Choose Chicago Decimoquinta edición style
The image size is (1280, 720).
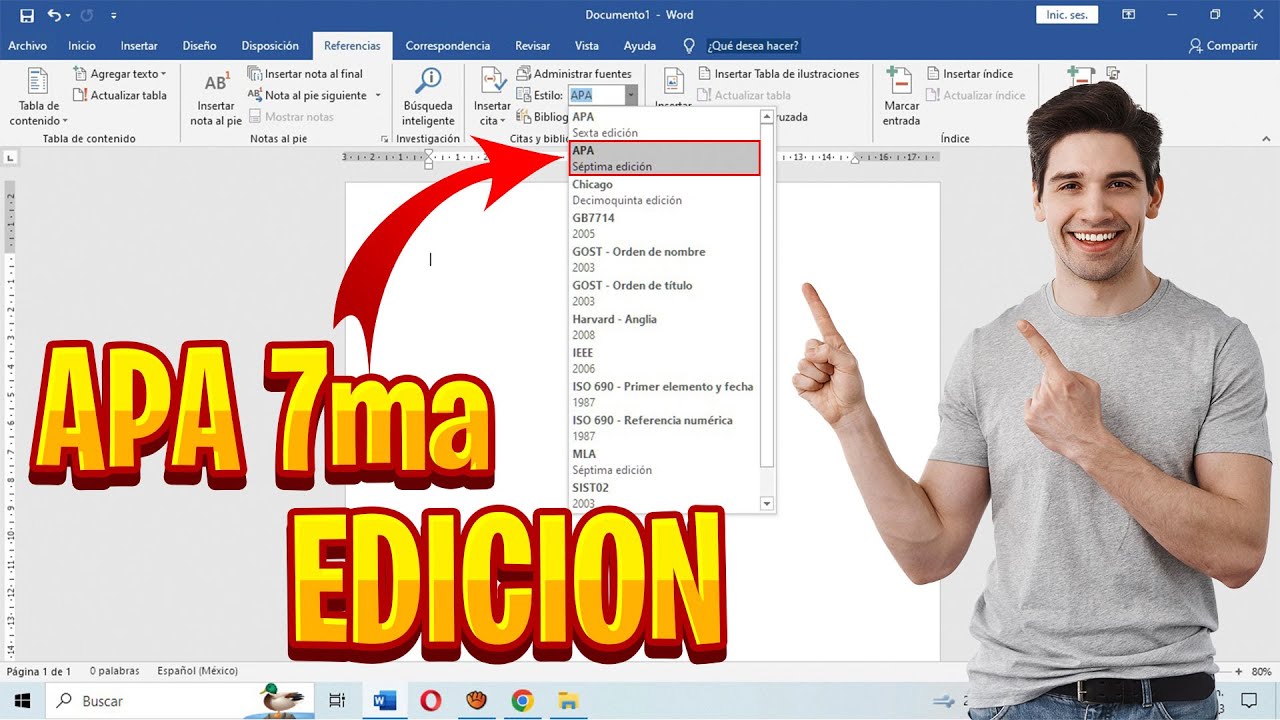pyautogui.click(x=664, y=192)
